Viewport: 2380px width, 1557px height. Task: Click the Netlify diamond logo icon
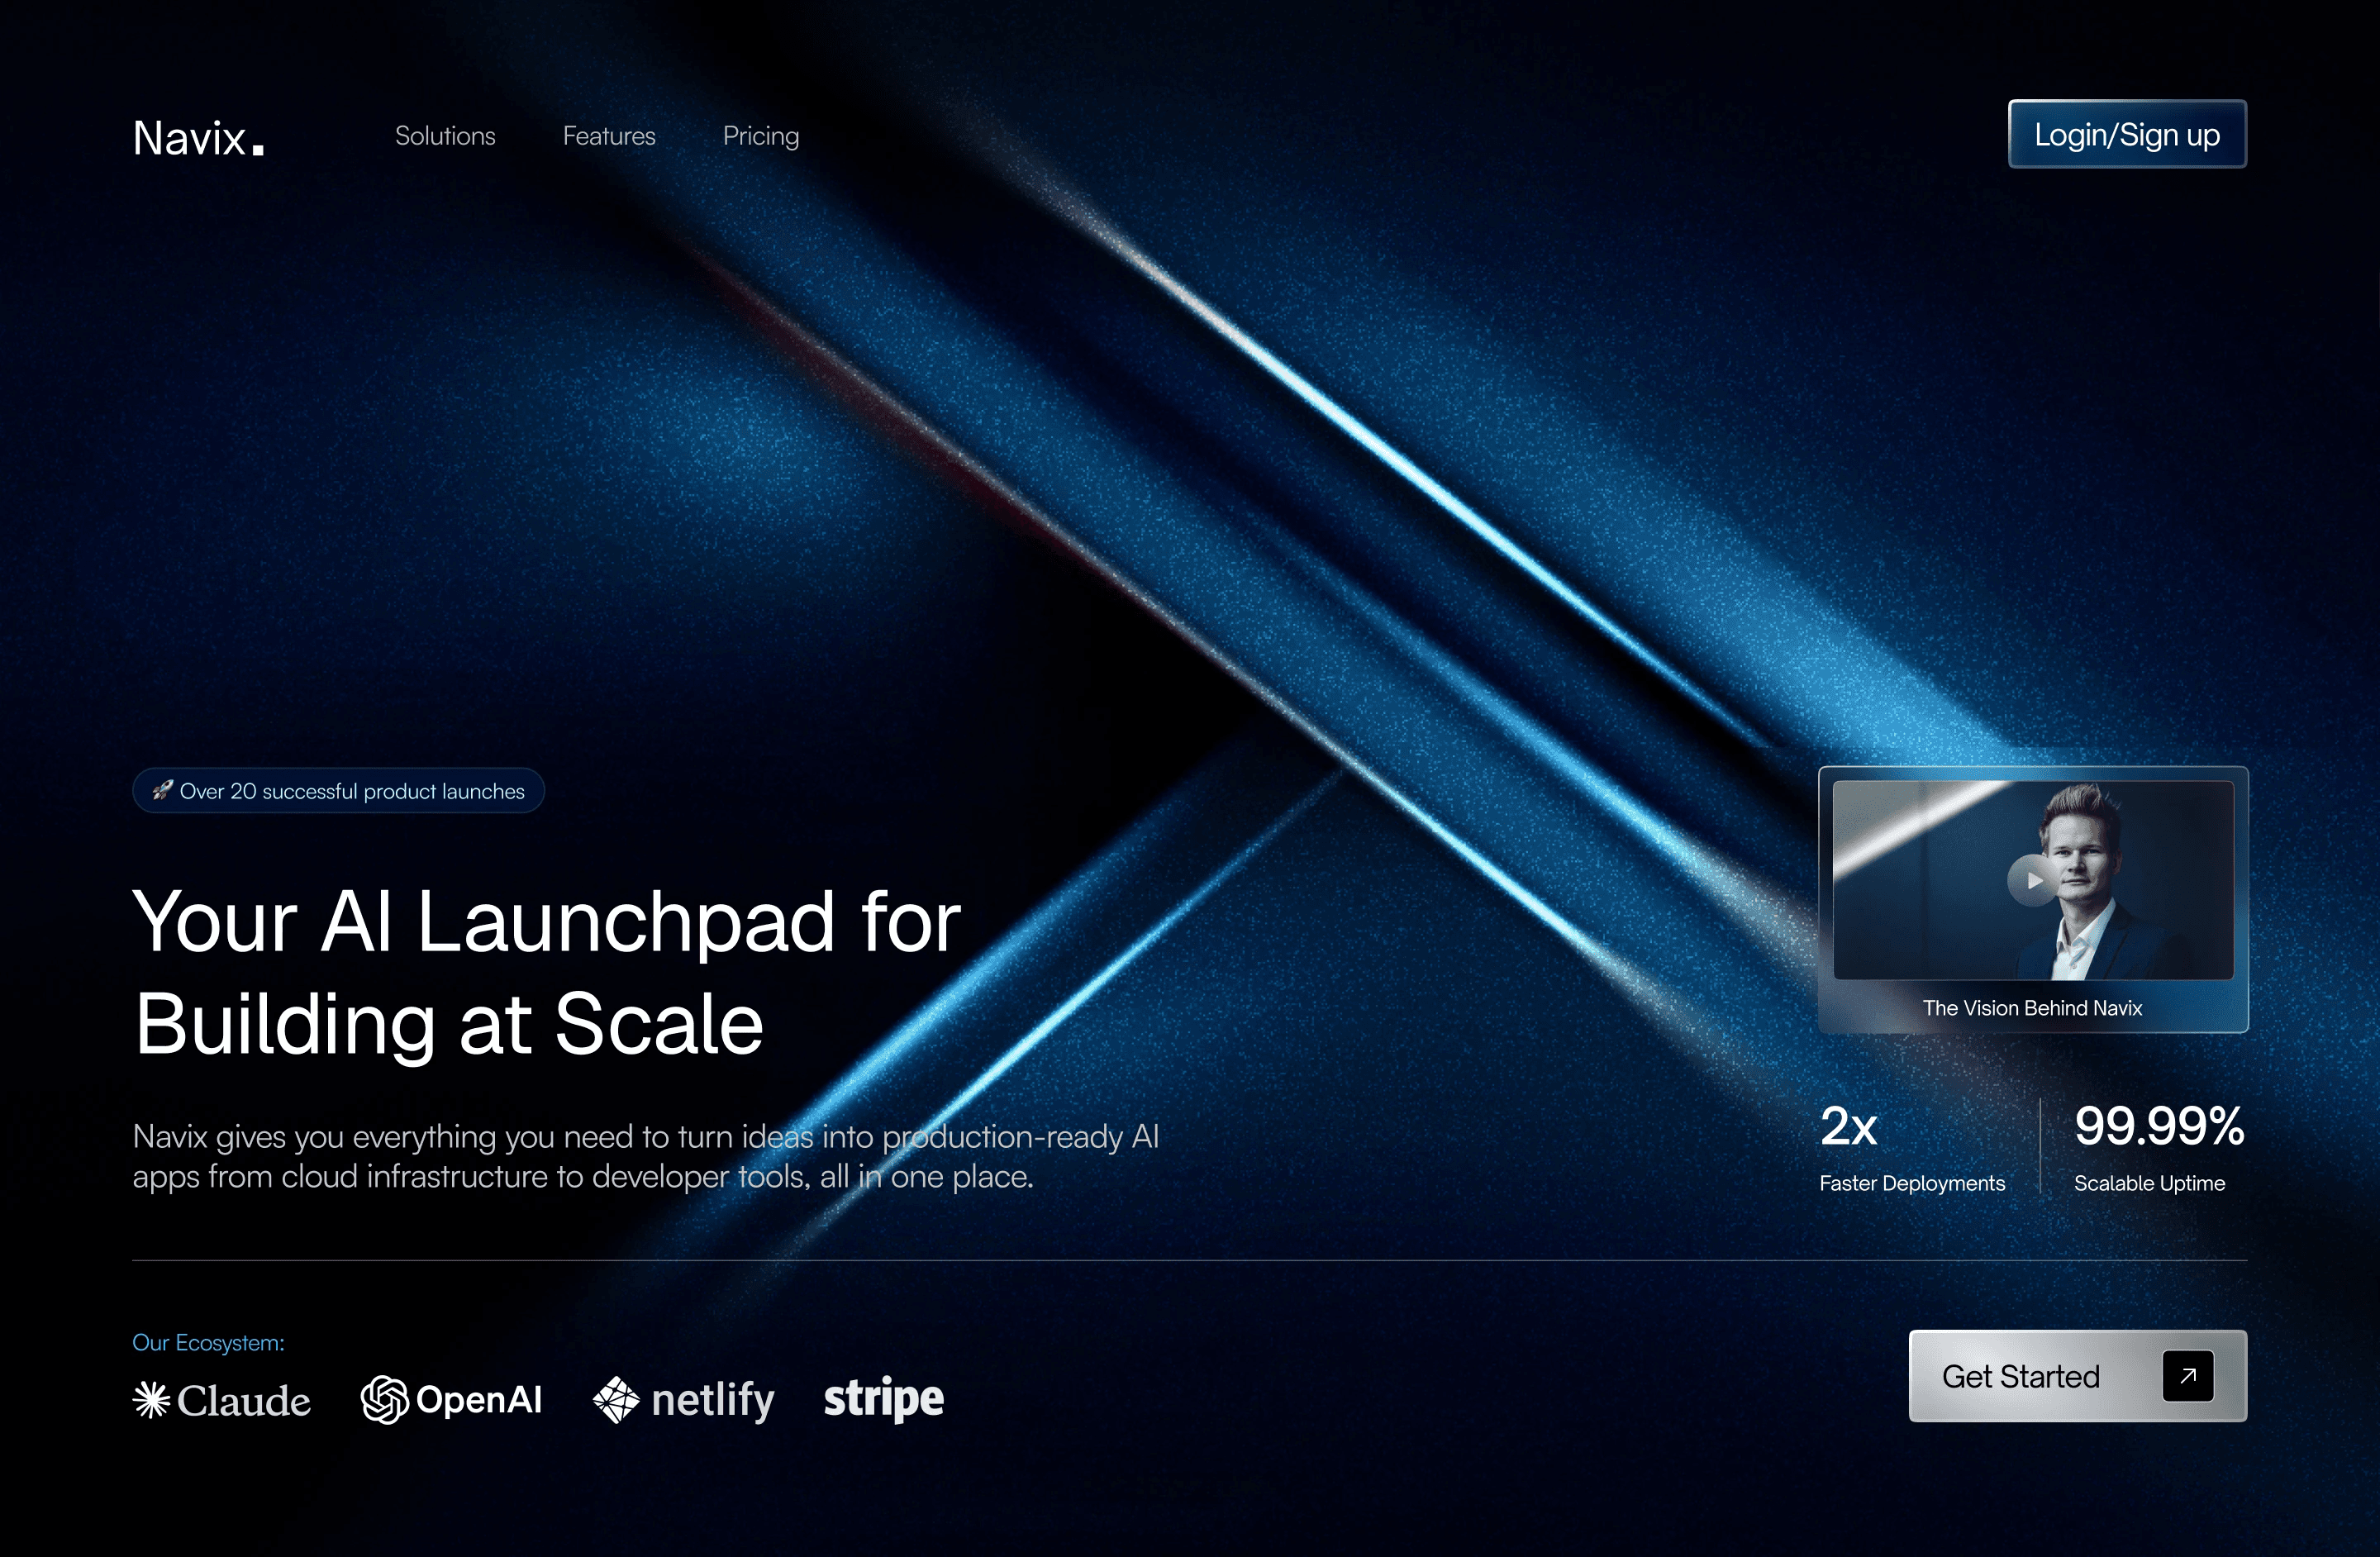616,1399
